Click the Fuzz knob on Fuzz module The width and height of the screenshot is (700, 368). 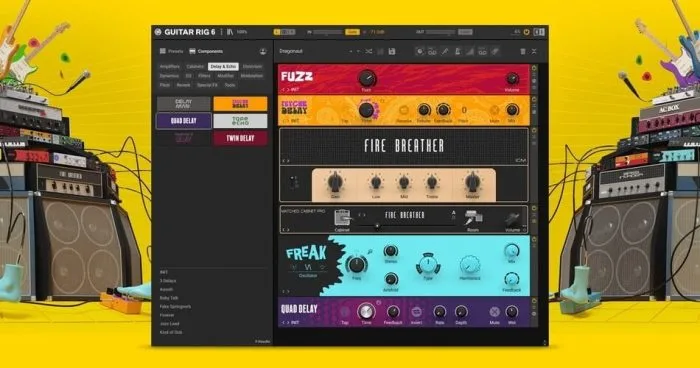click(x=367, y=79)
